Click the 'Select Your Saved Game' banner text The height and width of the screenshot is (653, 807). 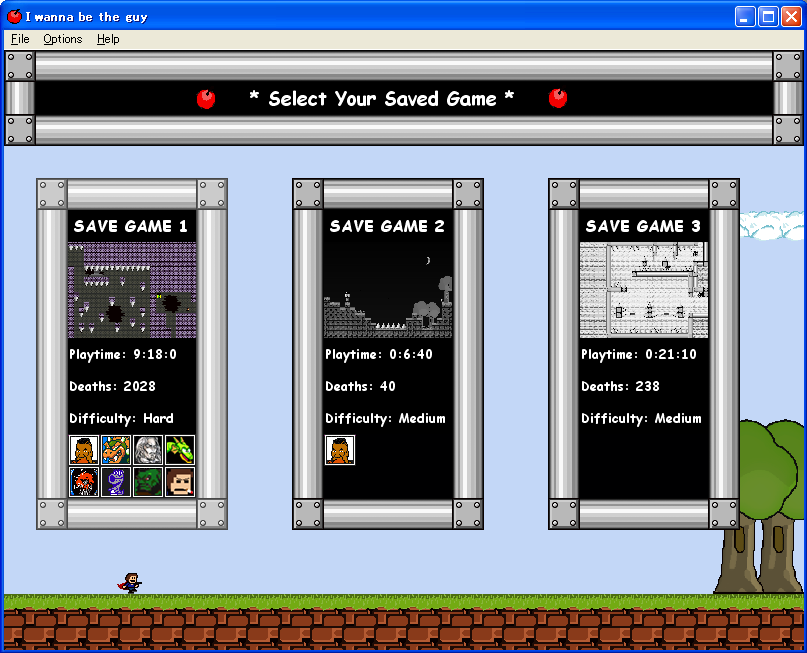click(x=382, y=98)
